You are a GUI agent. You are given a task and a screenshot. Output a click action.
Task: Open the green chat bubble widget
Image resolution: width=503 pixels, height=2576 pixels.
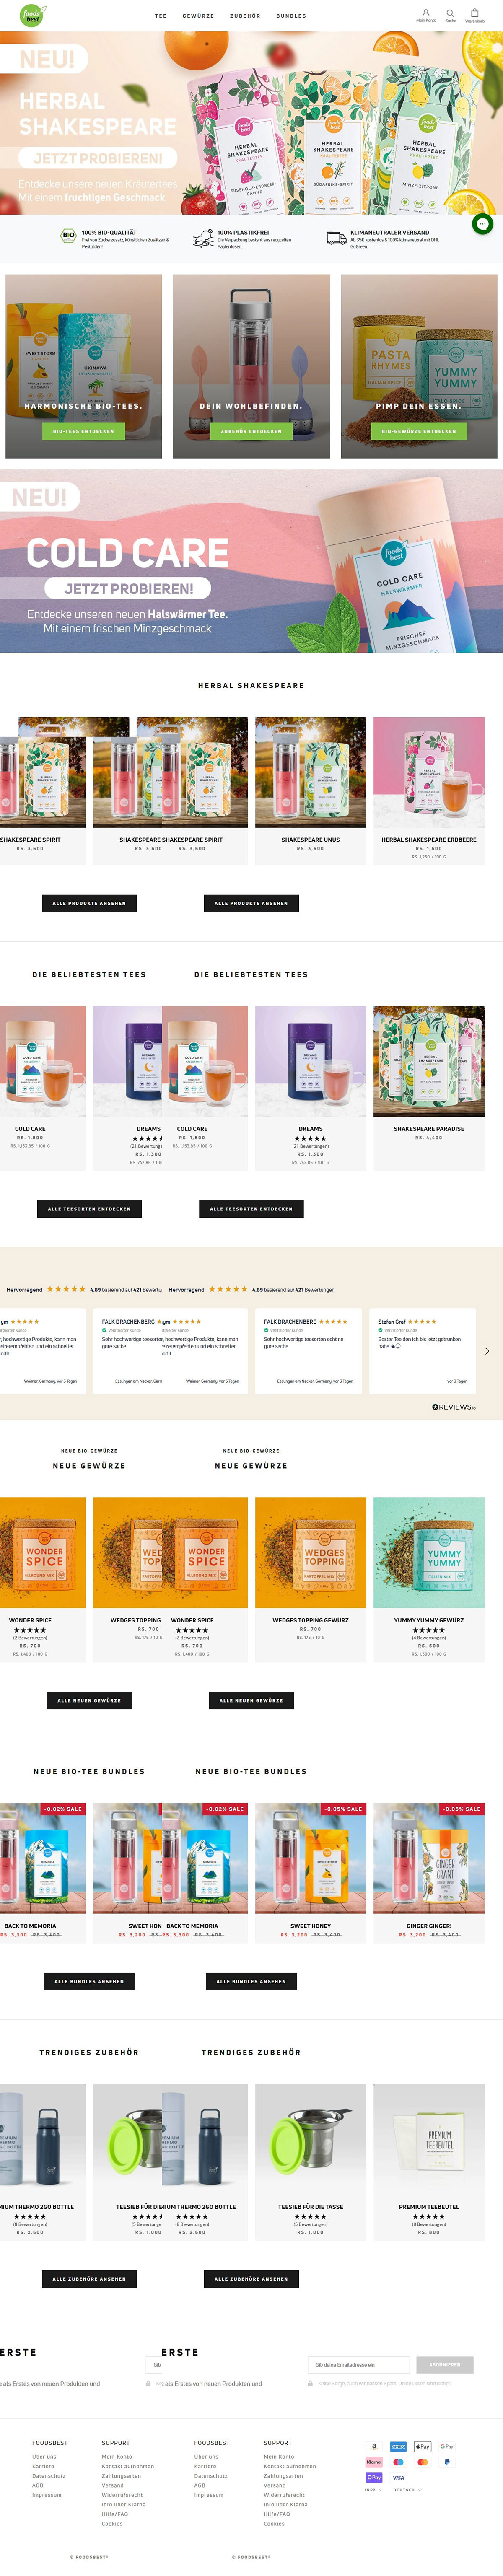coord(482,224)
